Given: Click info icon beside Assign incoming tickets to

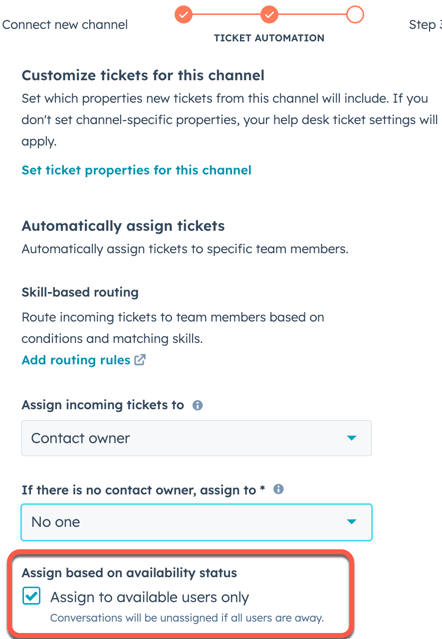Looking at the screenshot, I should tap(198, 405).
